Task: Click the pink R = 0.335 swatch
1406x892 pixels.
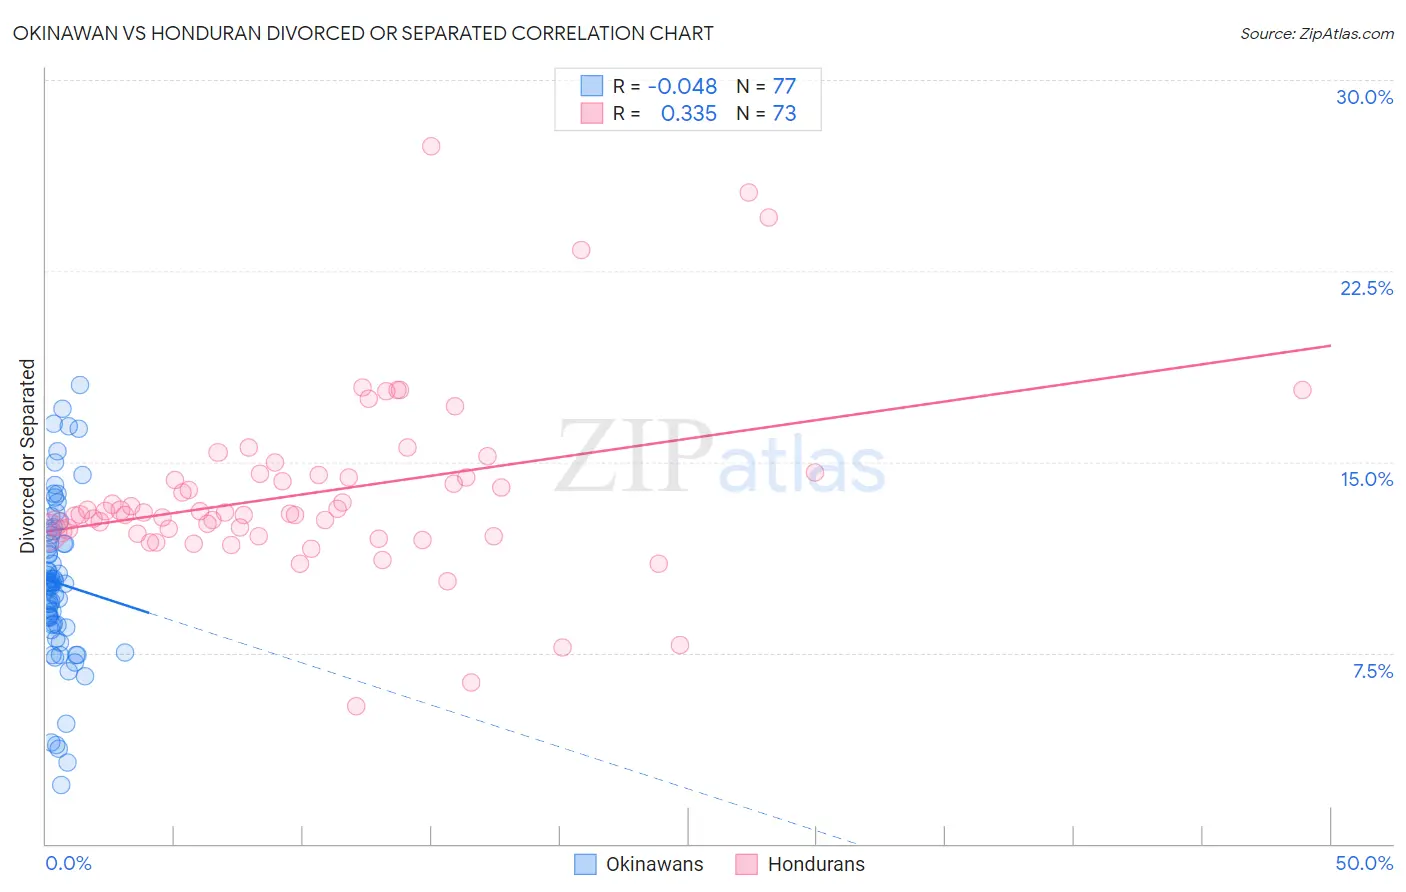Action: click(592, 113)
